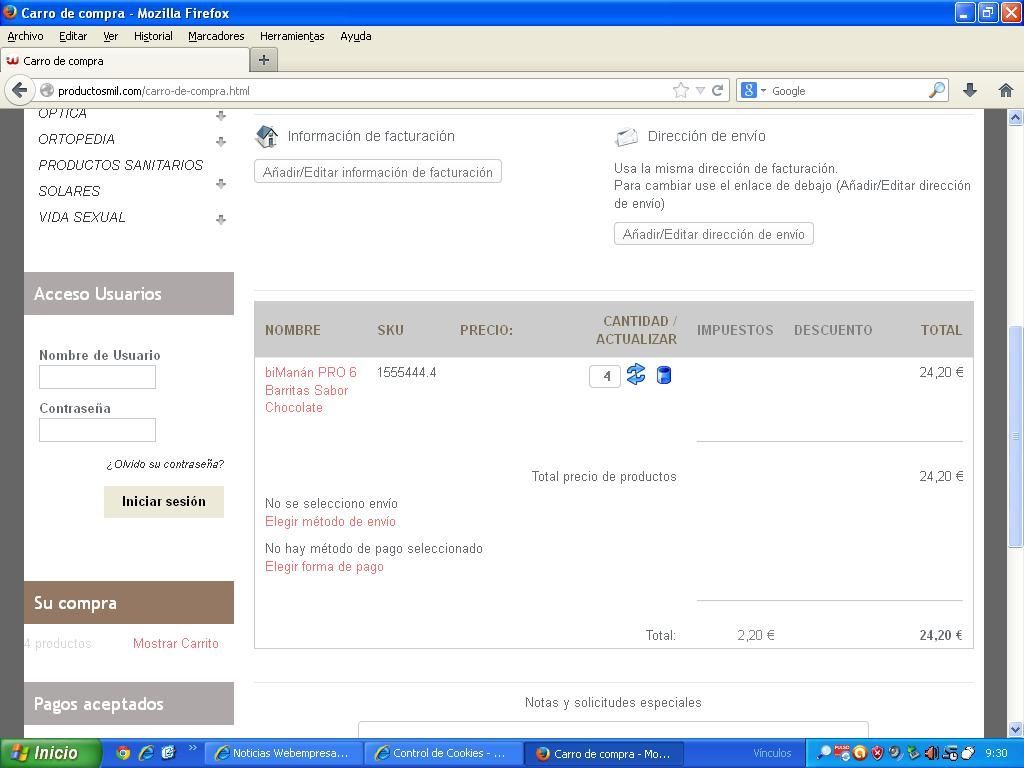Click the address bar URL field
This screenshot has height=768, width=1024.
pyautogui.click(x=362, y=91)
